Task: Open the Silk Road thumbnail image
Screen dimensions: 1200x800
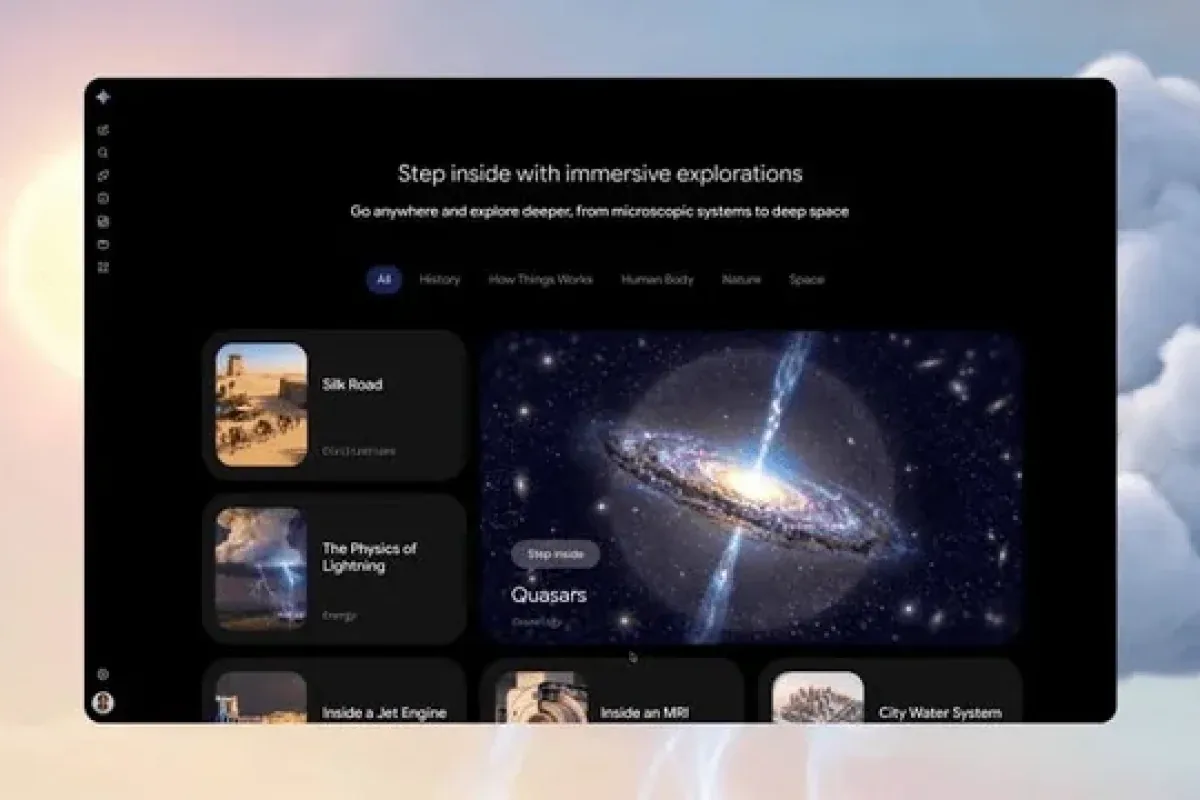Action: pyautogui.click(x=261, y=405)
